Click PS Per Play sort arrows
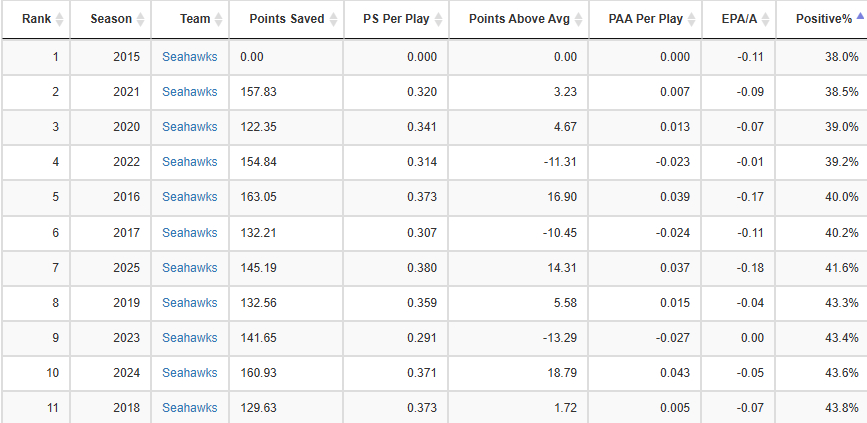This screenshot has height=423, width=867. (437, 19)
